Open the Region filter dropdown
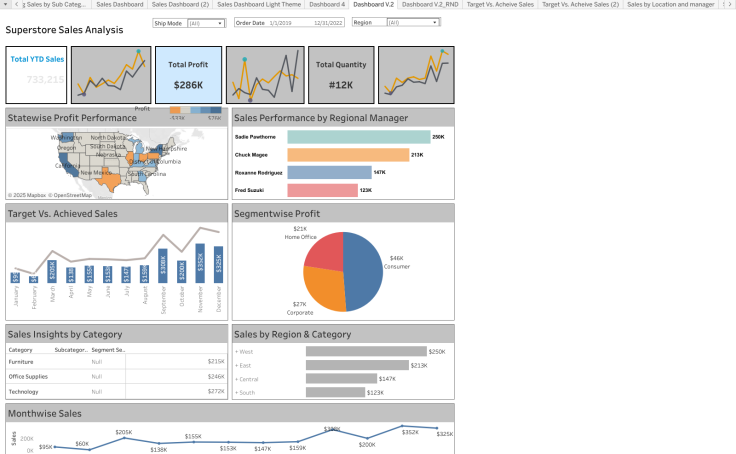Viewport: 736px width, 454px height. pos(413,22)
